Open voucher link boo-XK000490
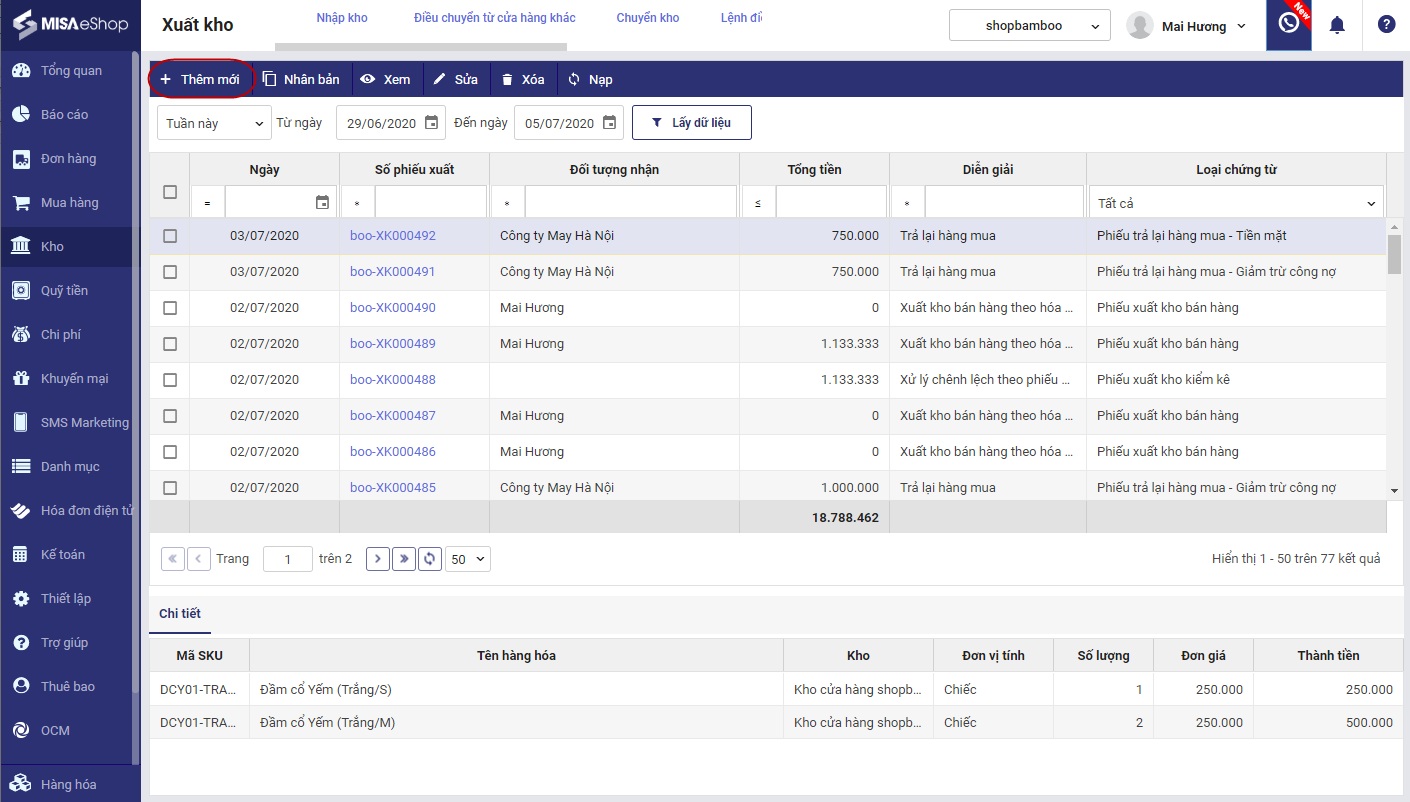Viewport: 1410px width, 802px height. (x=393, y=308)
